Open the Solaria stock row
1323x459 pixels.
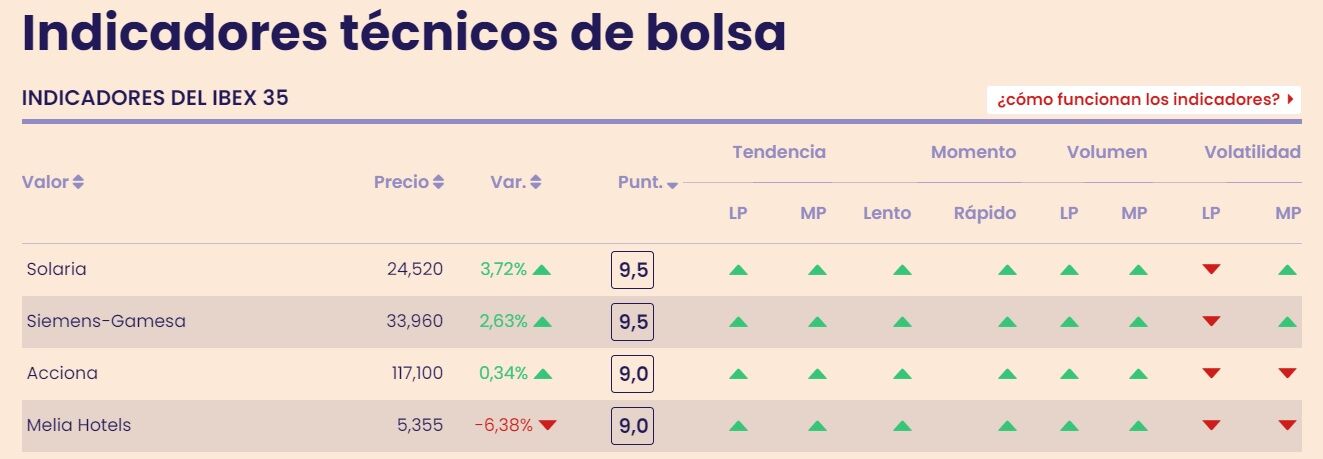57,269
